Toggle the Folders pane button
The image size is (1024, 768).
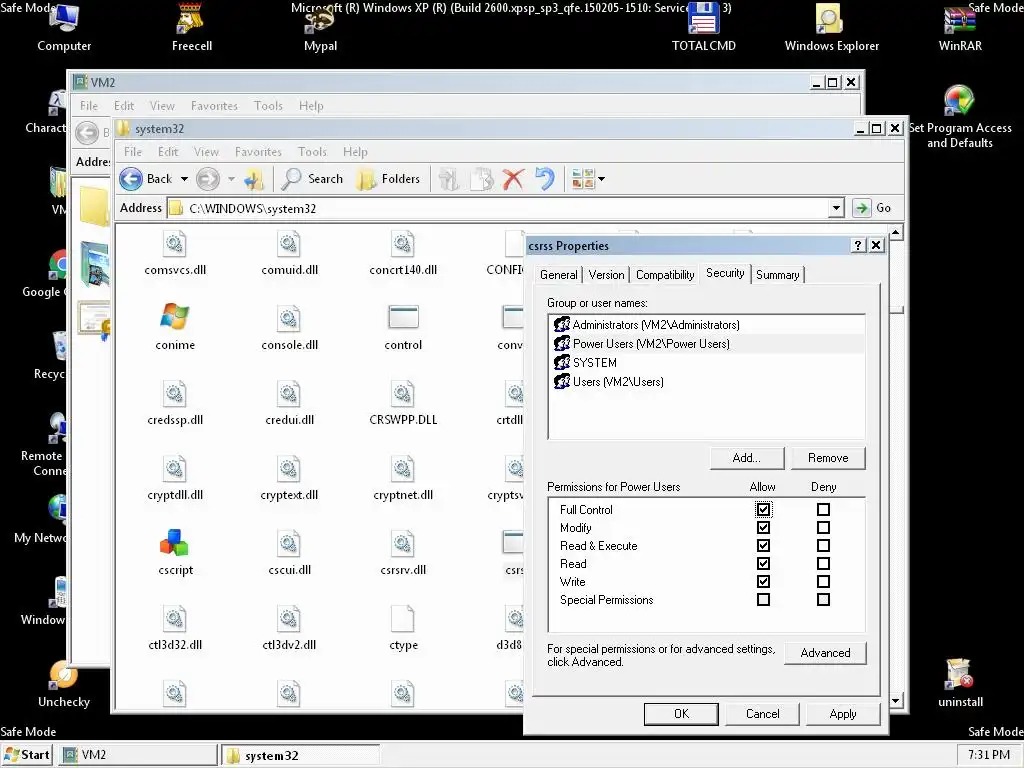[389, 179]
